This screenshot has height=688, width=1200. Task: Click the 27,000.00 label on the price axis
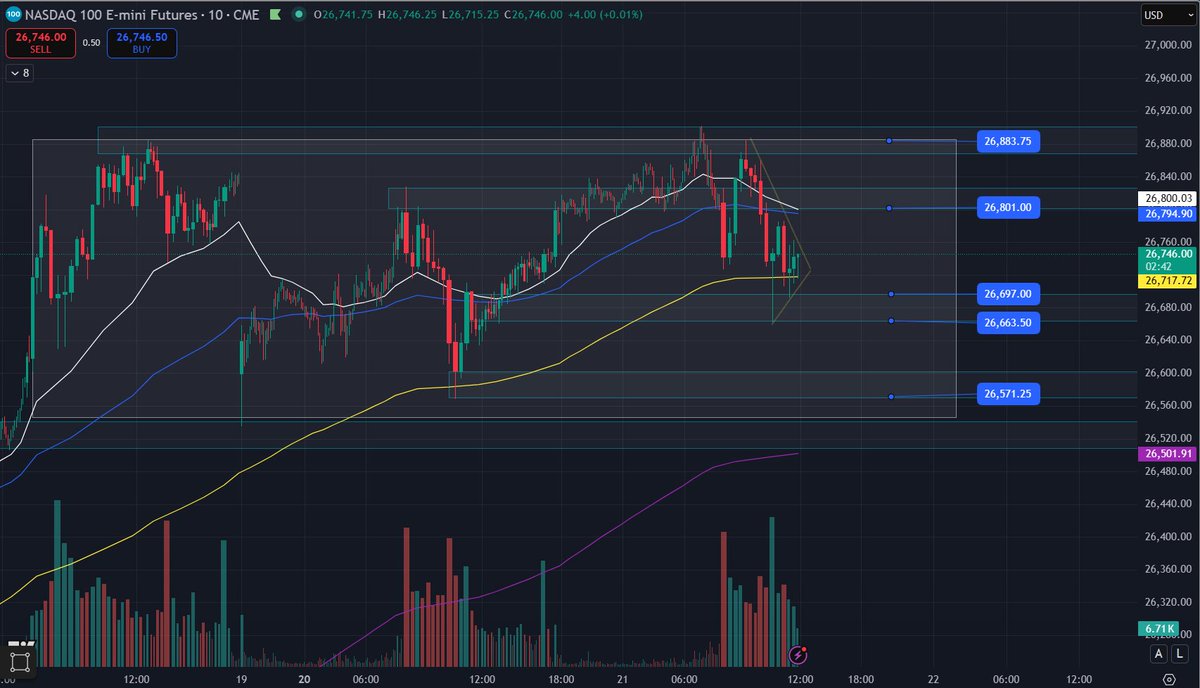click(1166, 45)
